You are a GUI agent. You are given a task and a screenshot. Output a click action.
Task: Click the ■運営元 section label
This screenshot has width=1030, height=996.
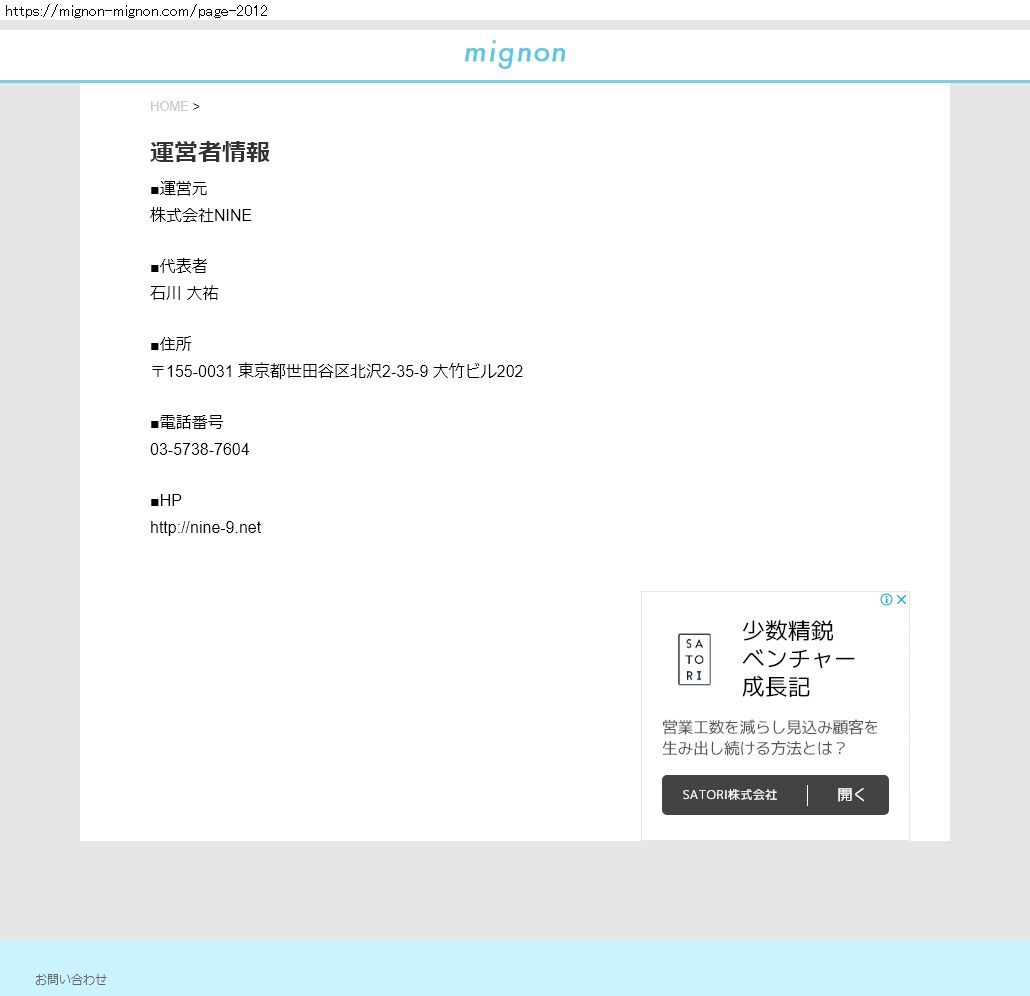tap(179, 189)
